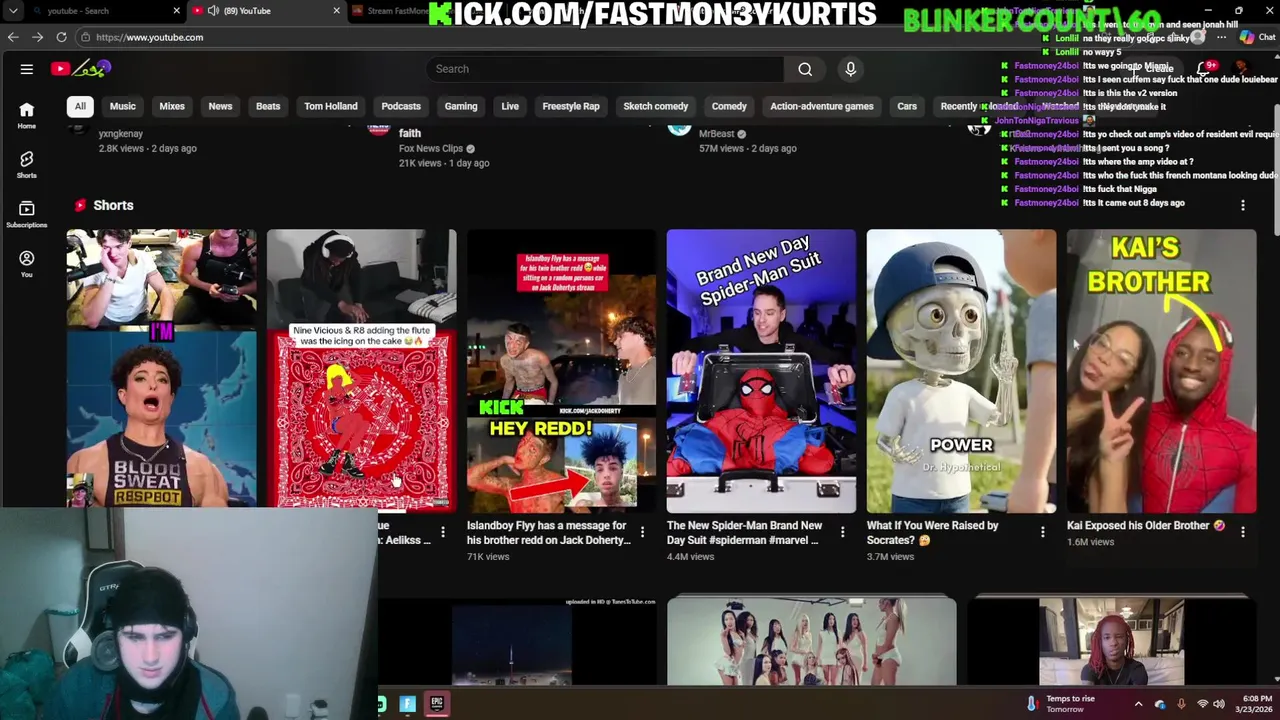
Task: Filter by Action-adventure games
Action: pyautogui.click(x=822, y=106)
